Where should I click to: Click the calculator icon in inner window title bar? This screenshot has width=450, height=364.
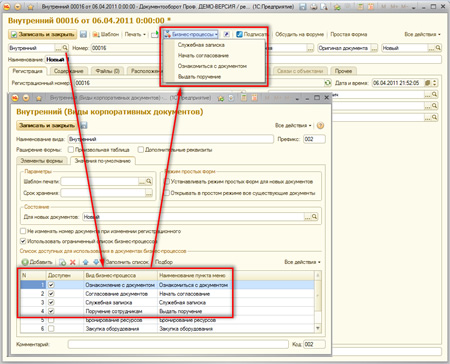pos(244,98)
